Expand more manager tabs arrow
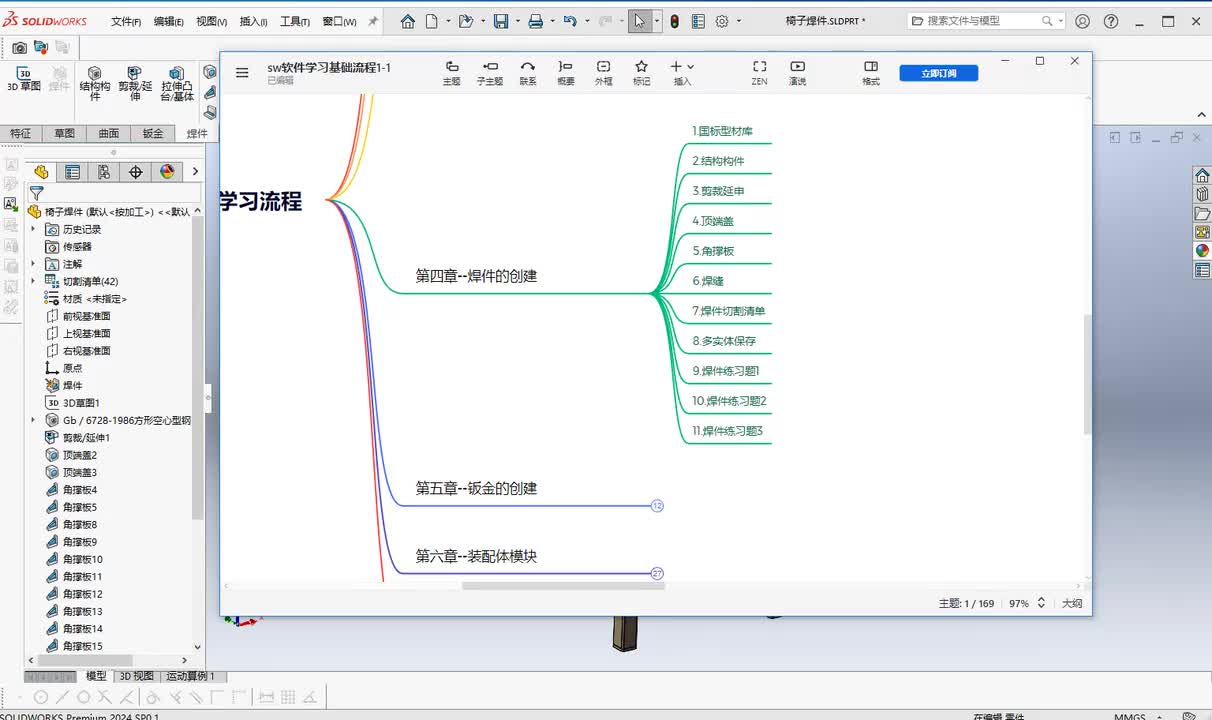 coord(195,172)
